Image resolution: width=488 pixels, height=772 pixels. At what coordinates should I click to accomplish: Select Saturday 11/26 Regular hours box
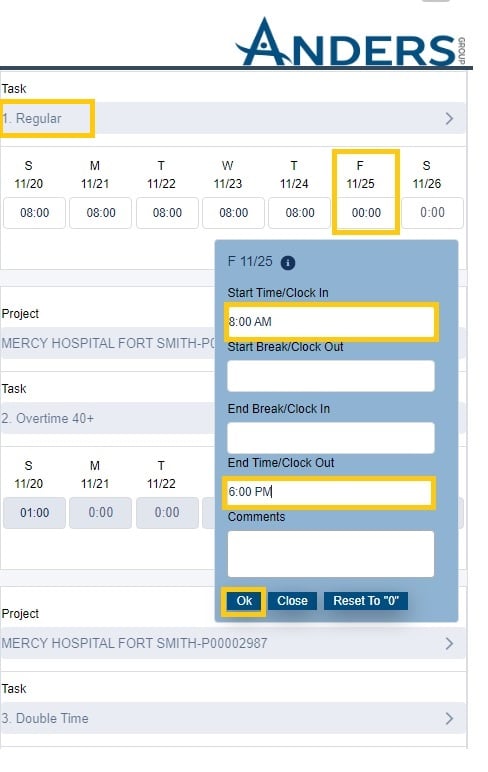click(x=432, y=213)
